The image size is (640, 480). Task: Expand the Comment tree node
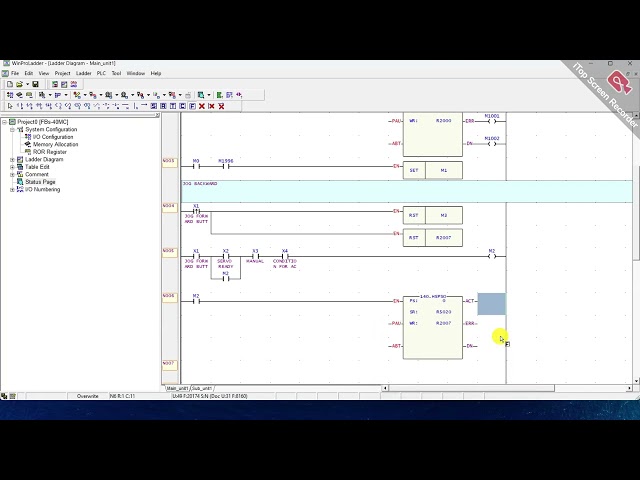click(x=12, y=174)
